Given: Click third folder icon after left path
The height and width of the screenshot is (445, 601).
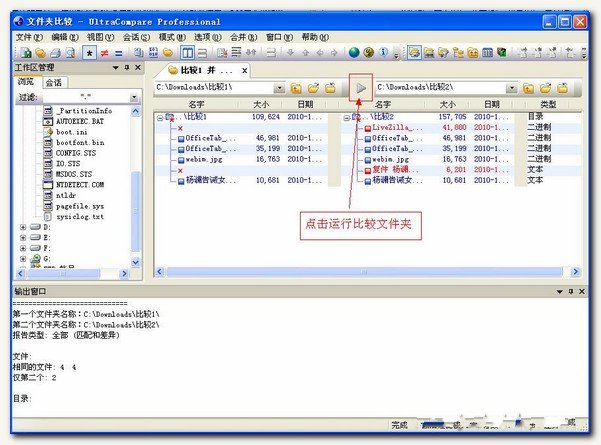Looking at the screenshot, I should 330,88.
